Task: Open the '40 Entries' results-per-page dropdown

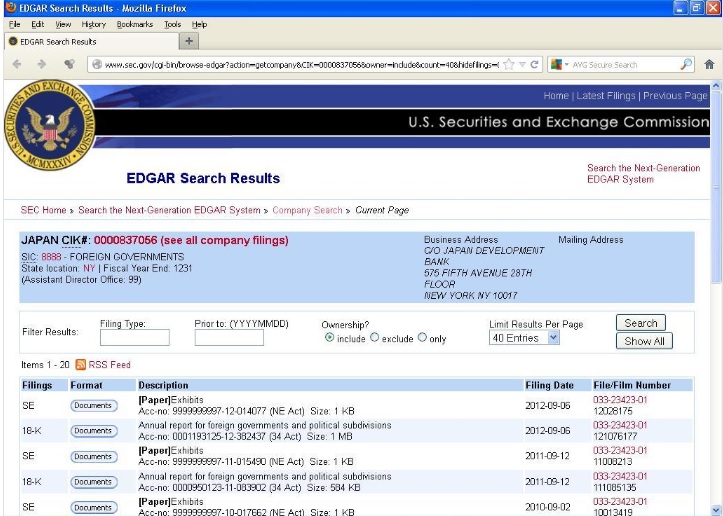Action: point(524,338)
